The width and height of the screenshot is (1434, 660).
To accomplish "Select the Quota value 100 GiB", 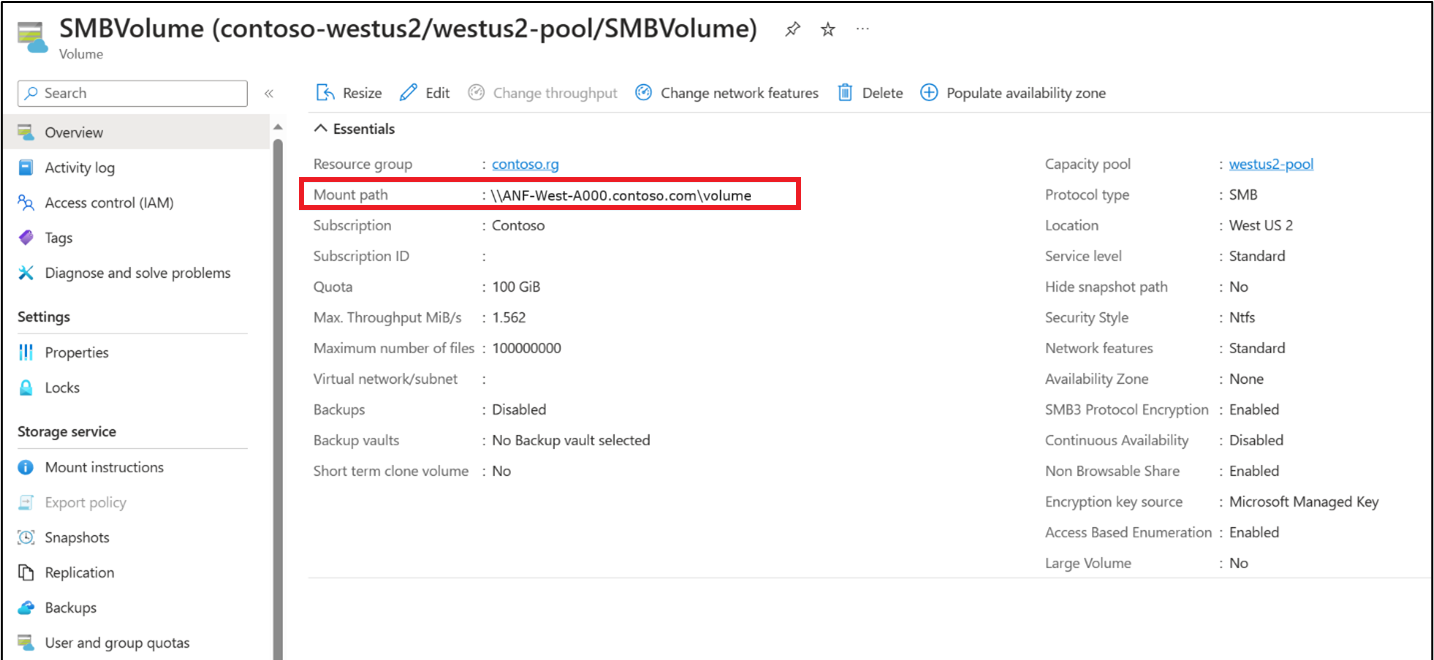I will 516,287.
